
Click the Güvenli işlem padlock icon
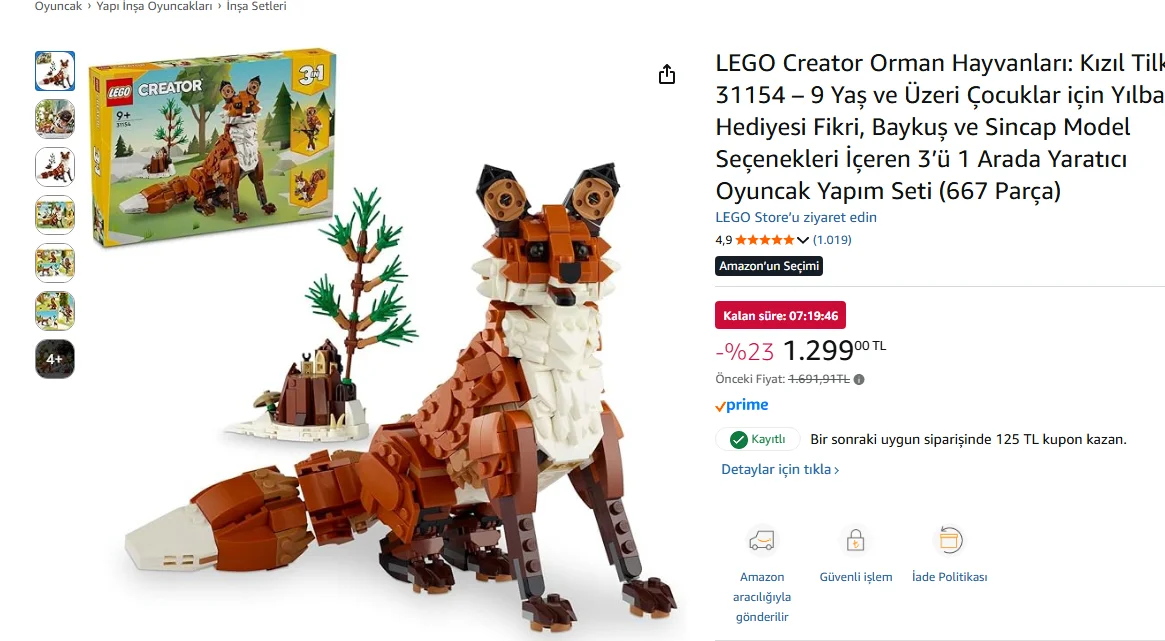click(855, 540)
